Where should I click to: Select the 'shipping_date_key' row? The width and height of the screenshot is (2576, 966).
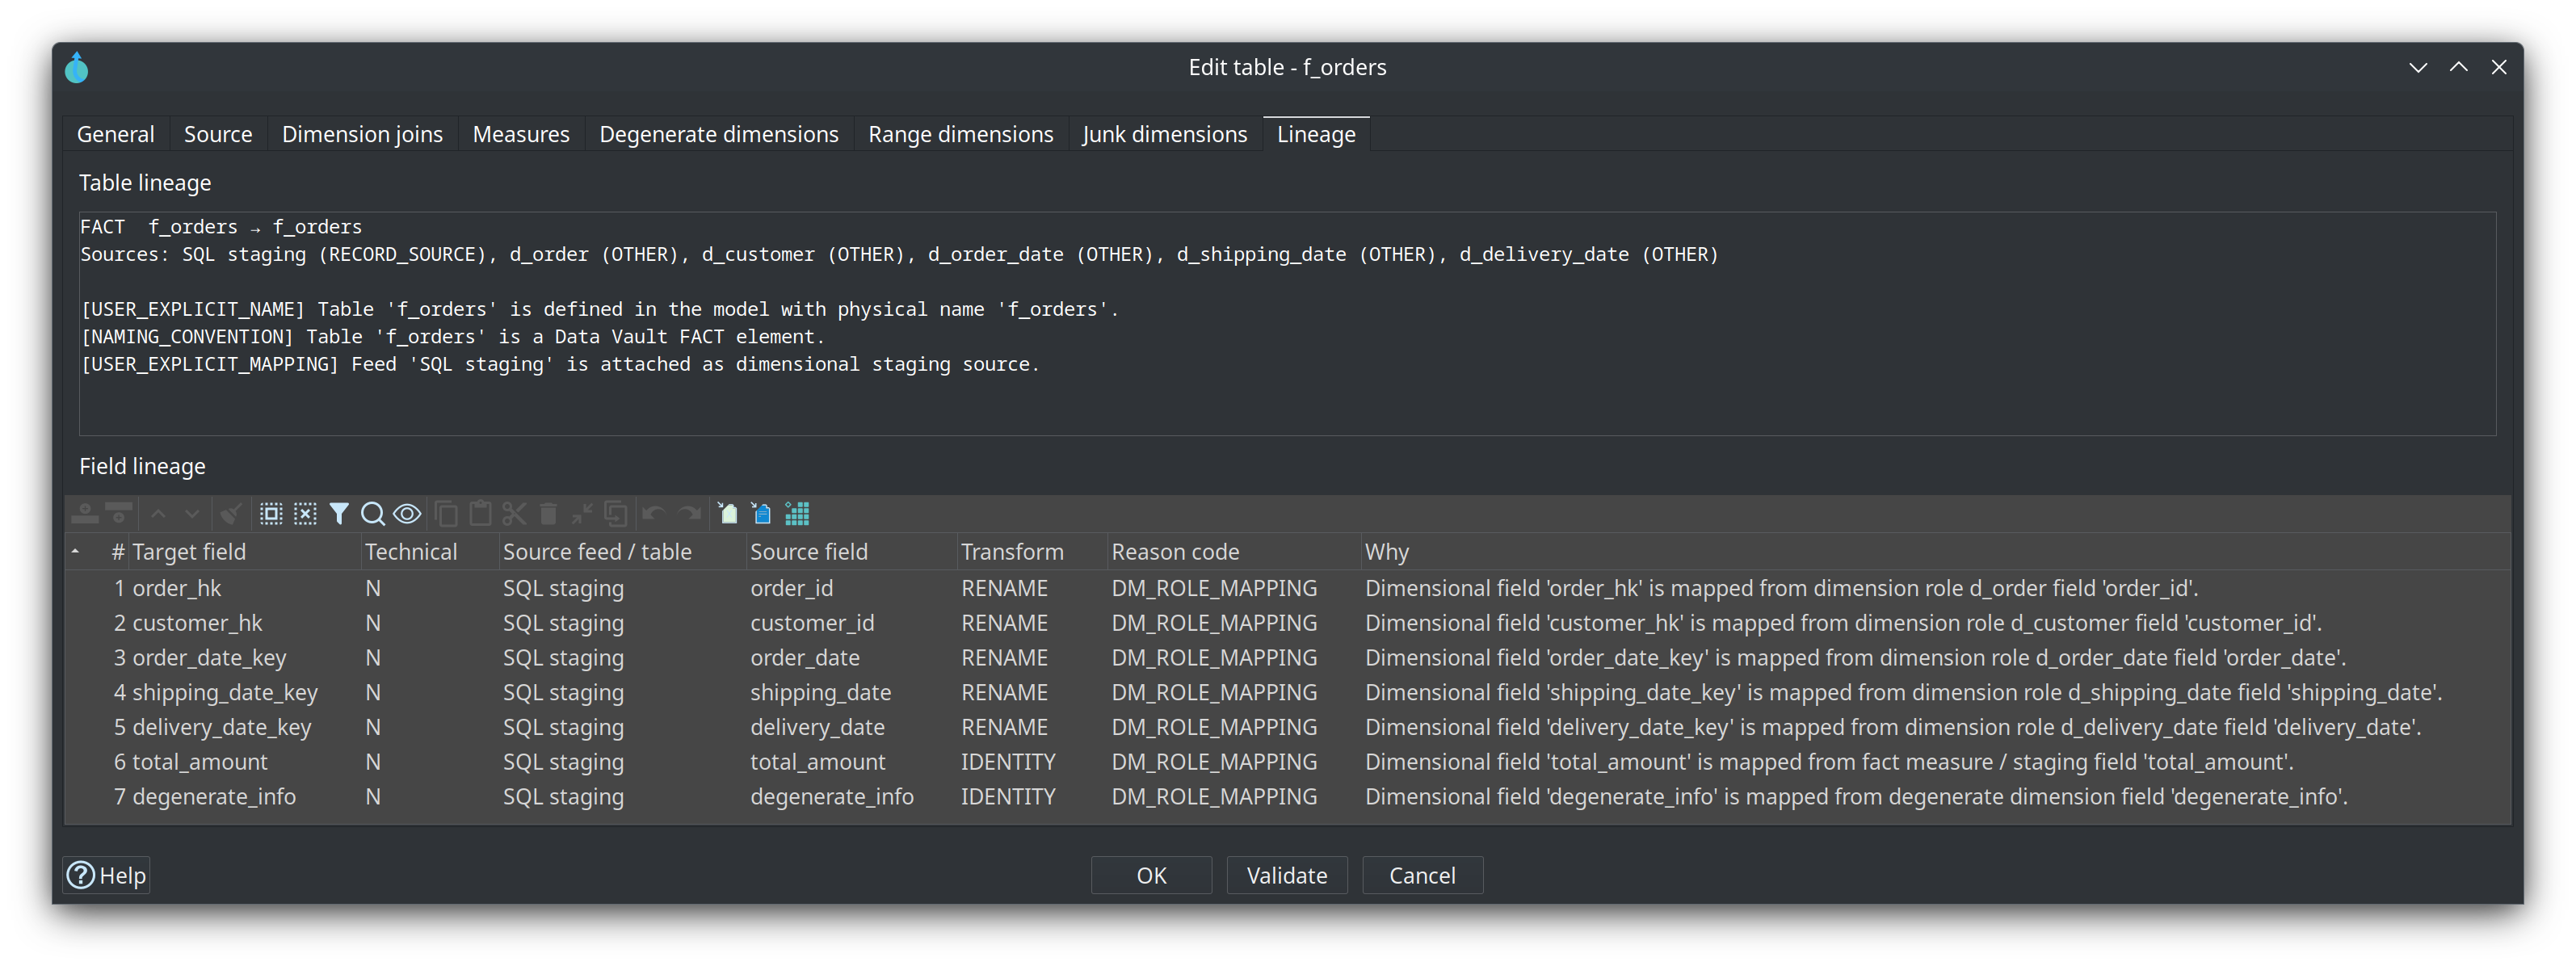tap(1287, 692)
